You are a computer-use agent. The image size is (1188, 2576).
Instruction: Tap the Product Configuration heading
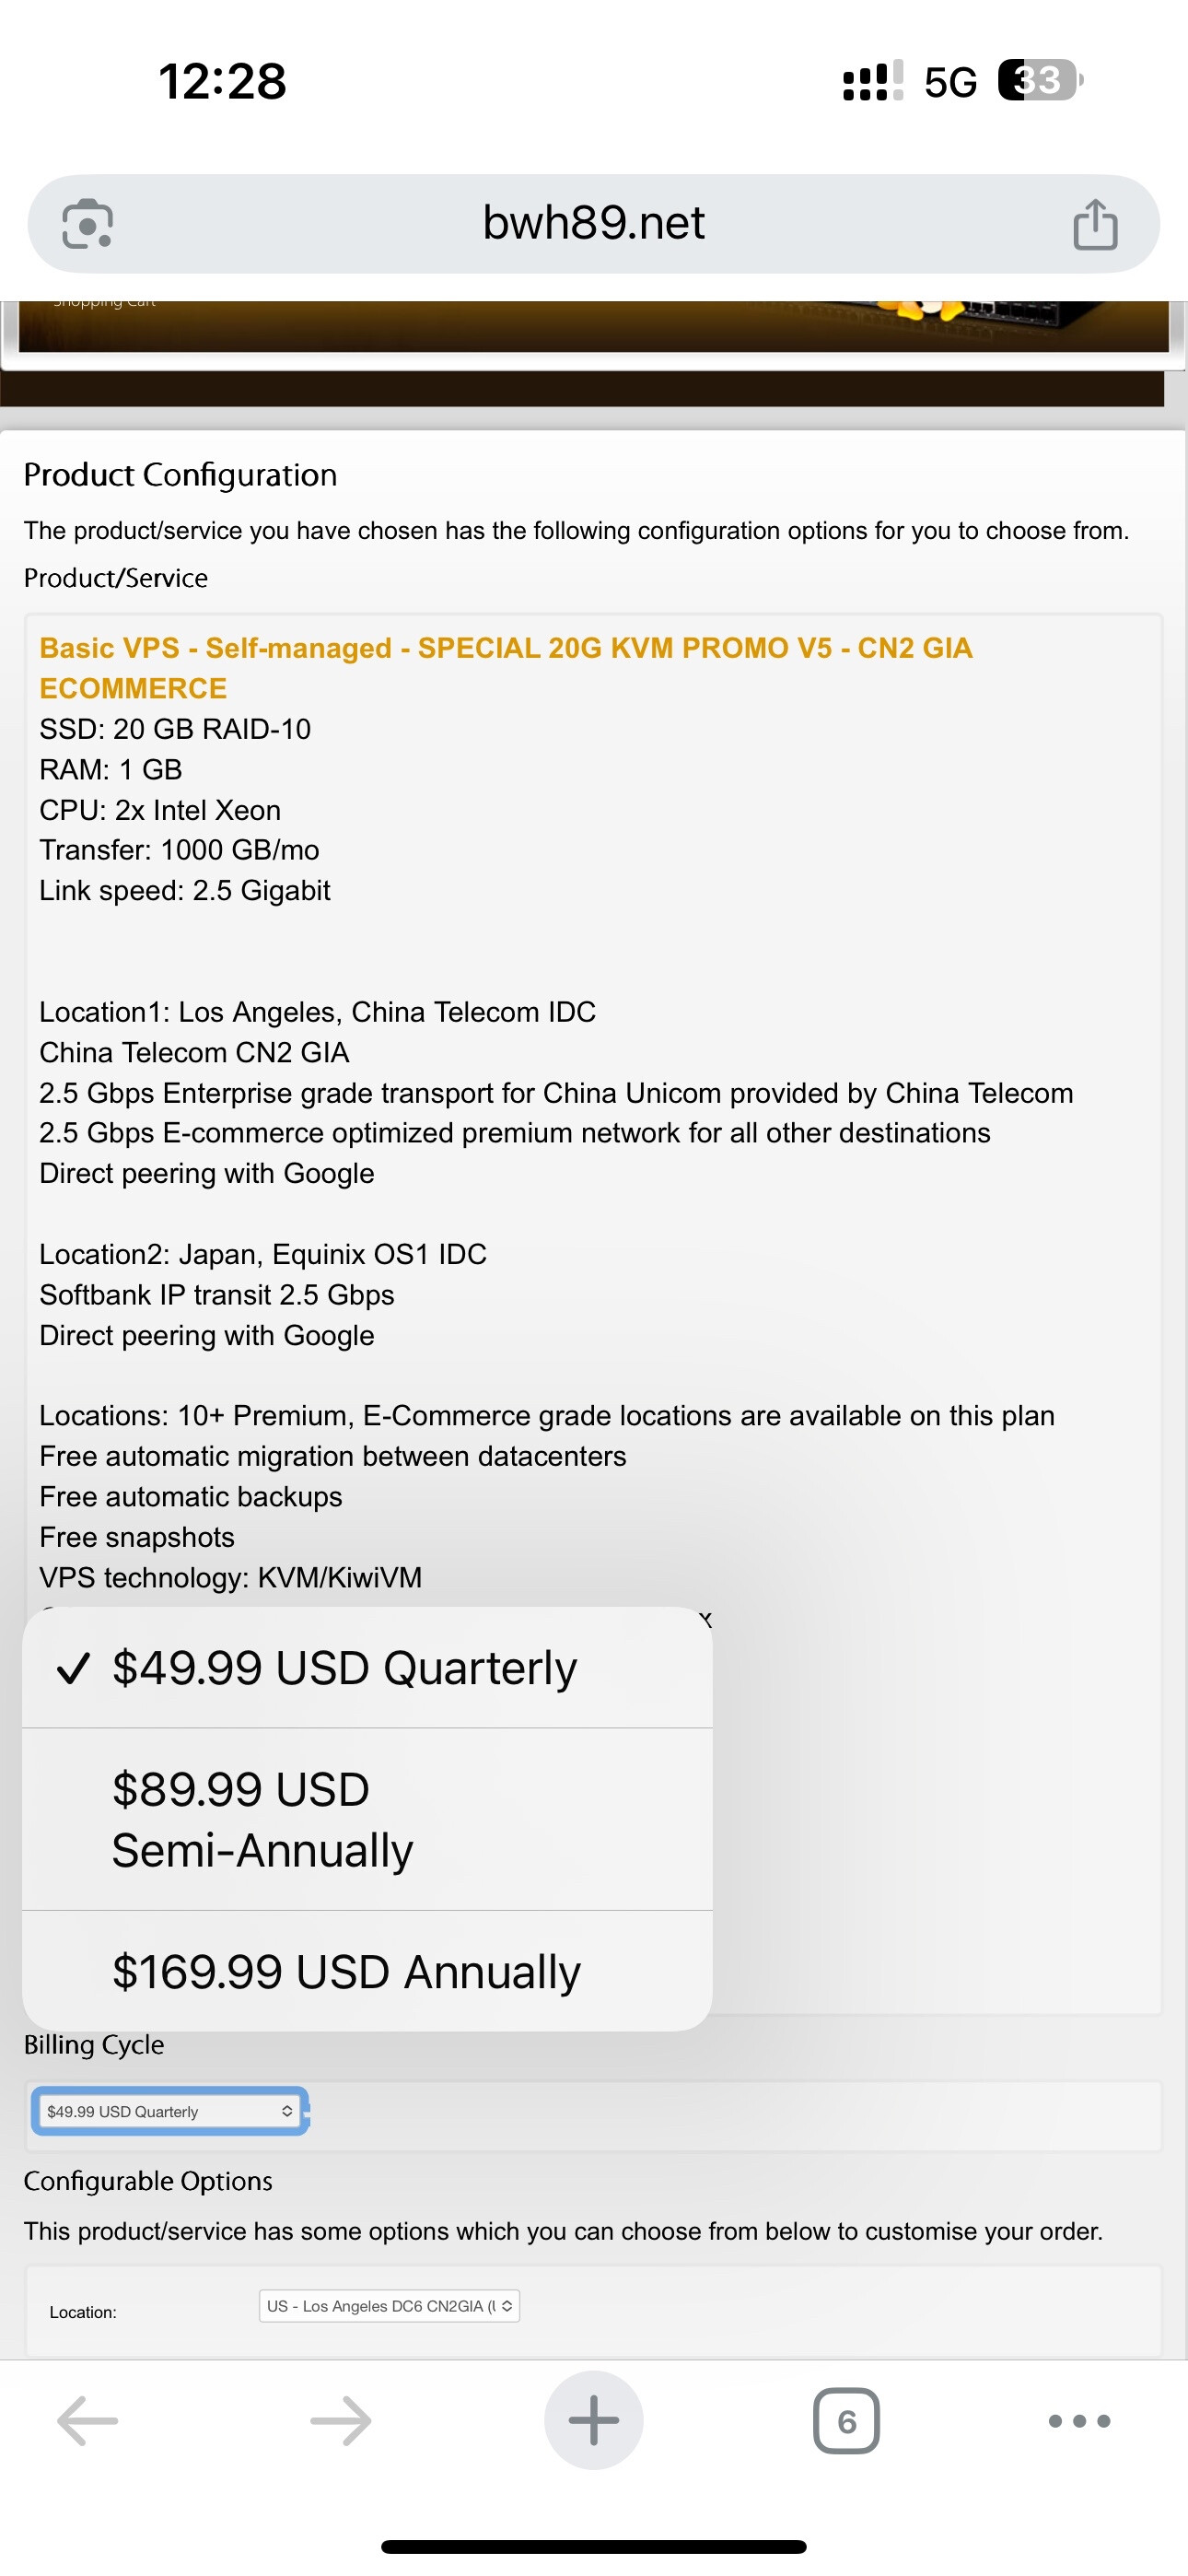click(180, 475)
